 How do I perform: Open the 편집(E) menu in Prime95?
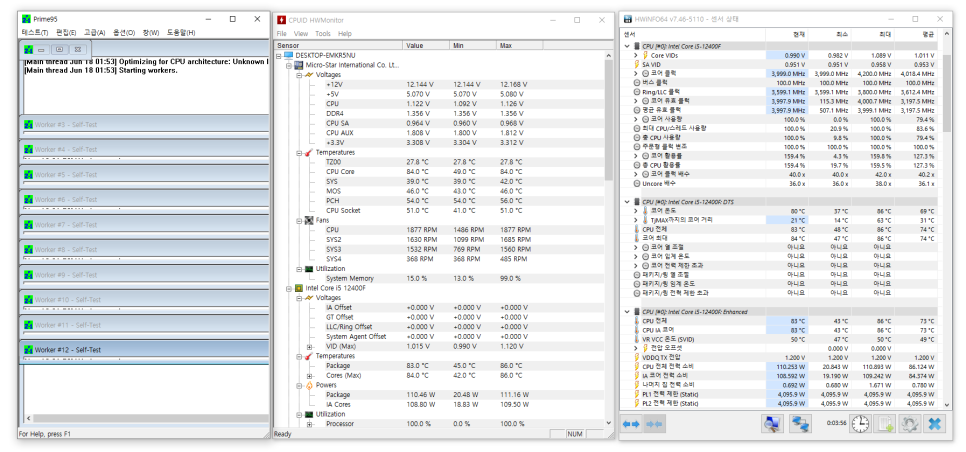pos(67,33)
